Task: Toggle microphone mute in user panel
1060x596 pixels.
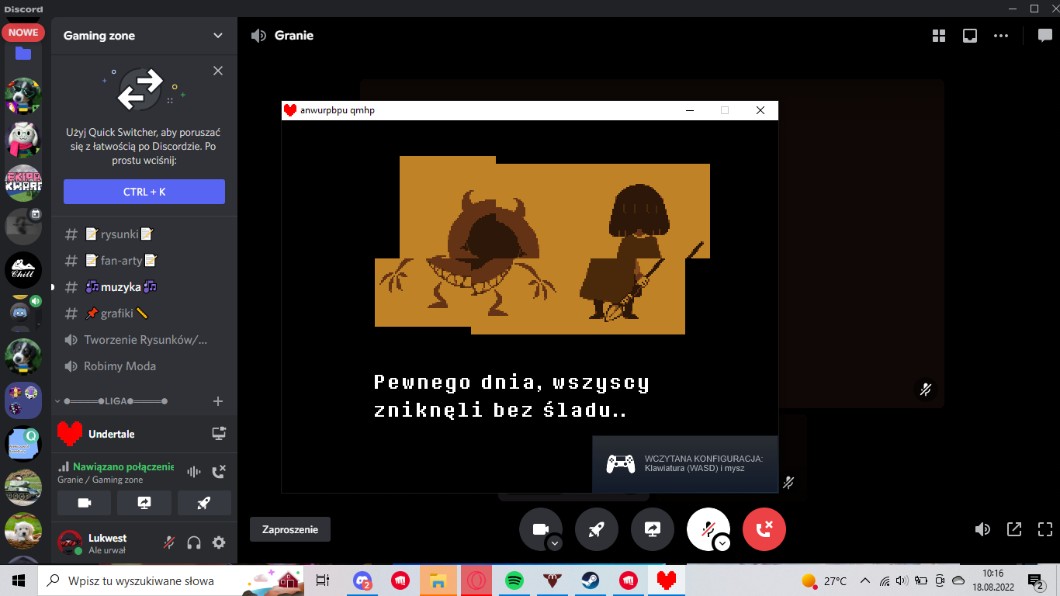Action: click(x=169, y=543)
